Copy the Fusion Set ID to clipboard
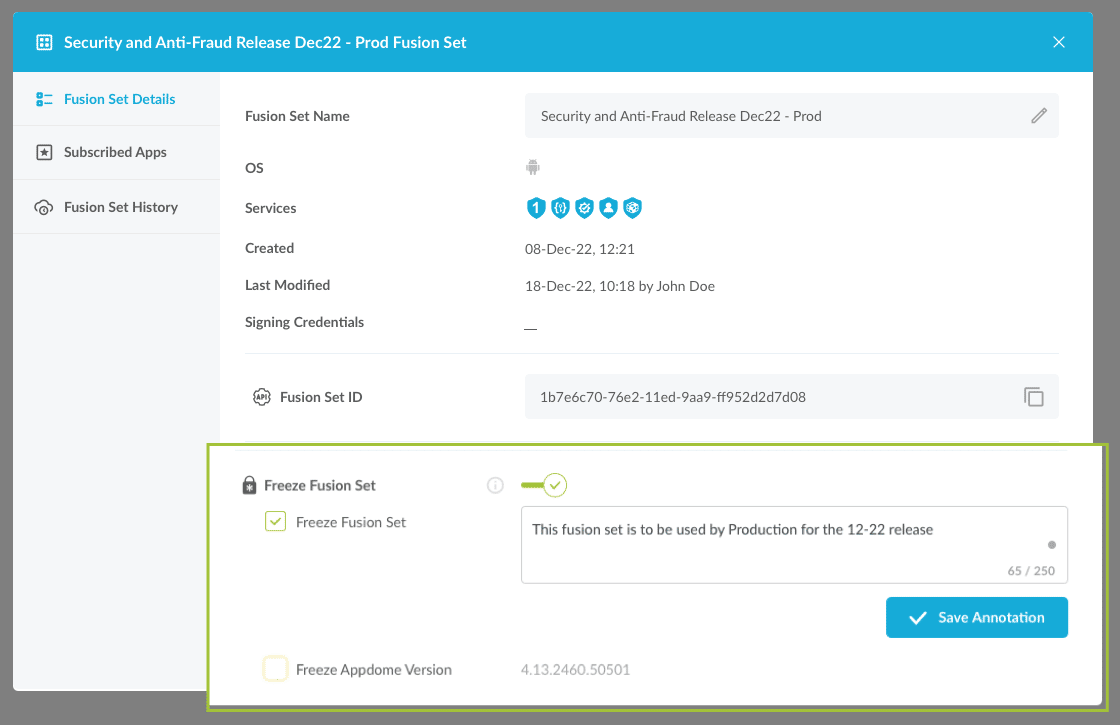 coord(1033,397)
